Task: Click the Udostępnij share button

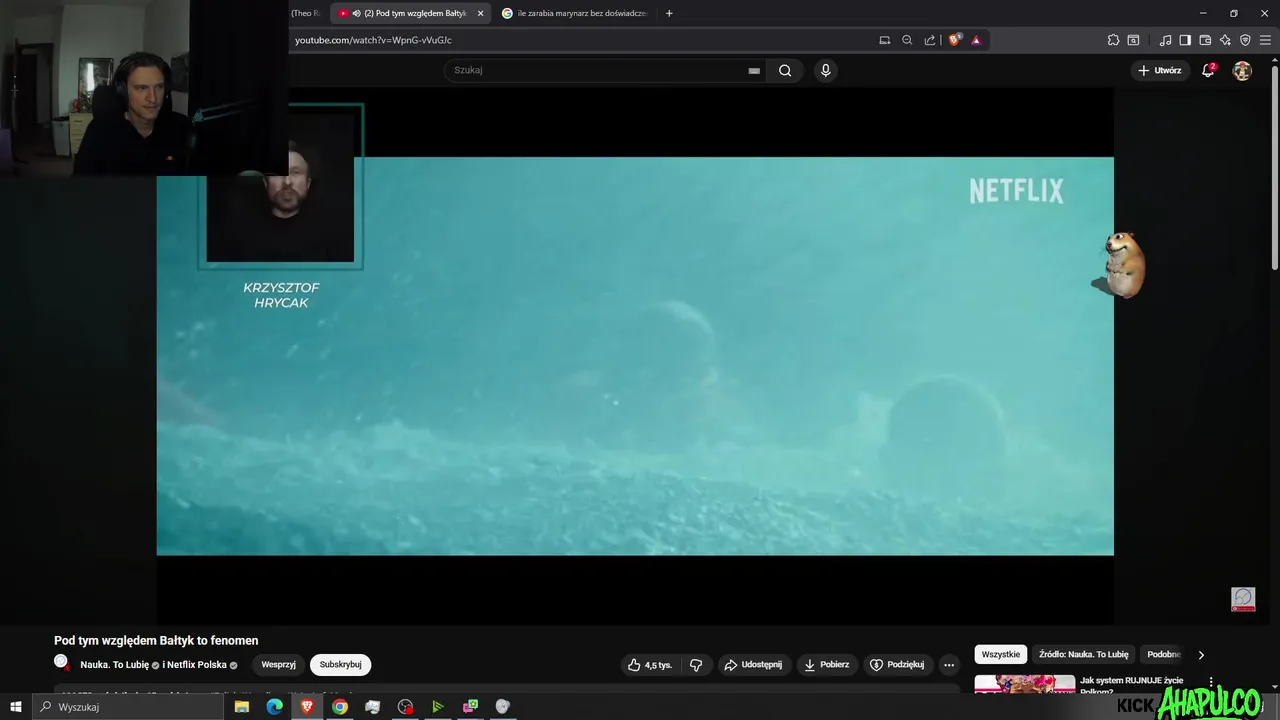Action: (753, 665)
